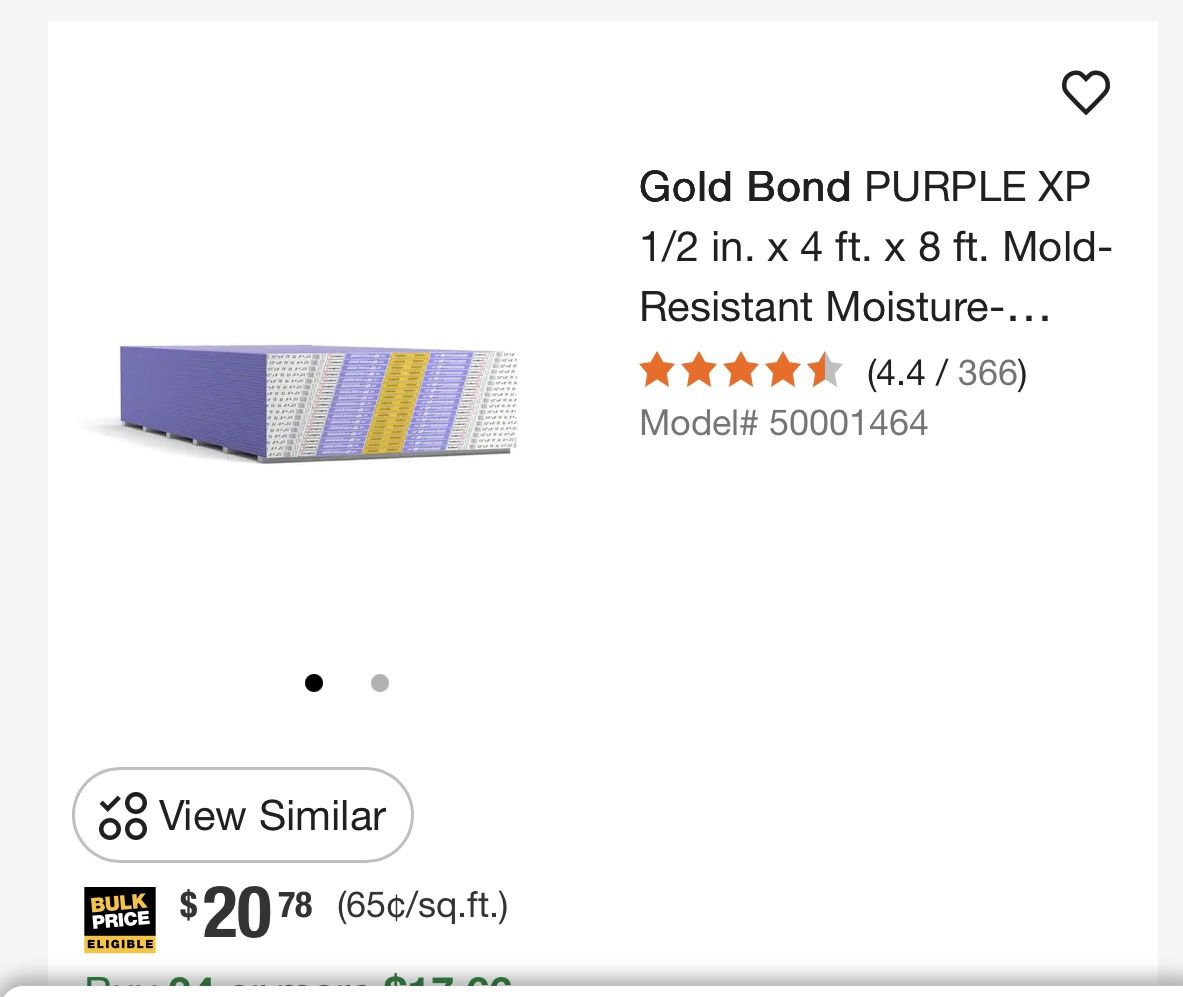Viewport: 1183px width, 997px height.
Task: Click the 65¢/sq.ft. unit price
Action: click(x=422, y=906)
